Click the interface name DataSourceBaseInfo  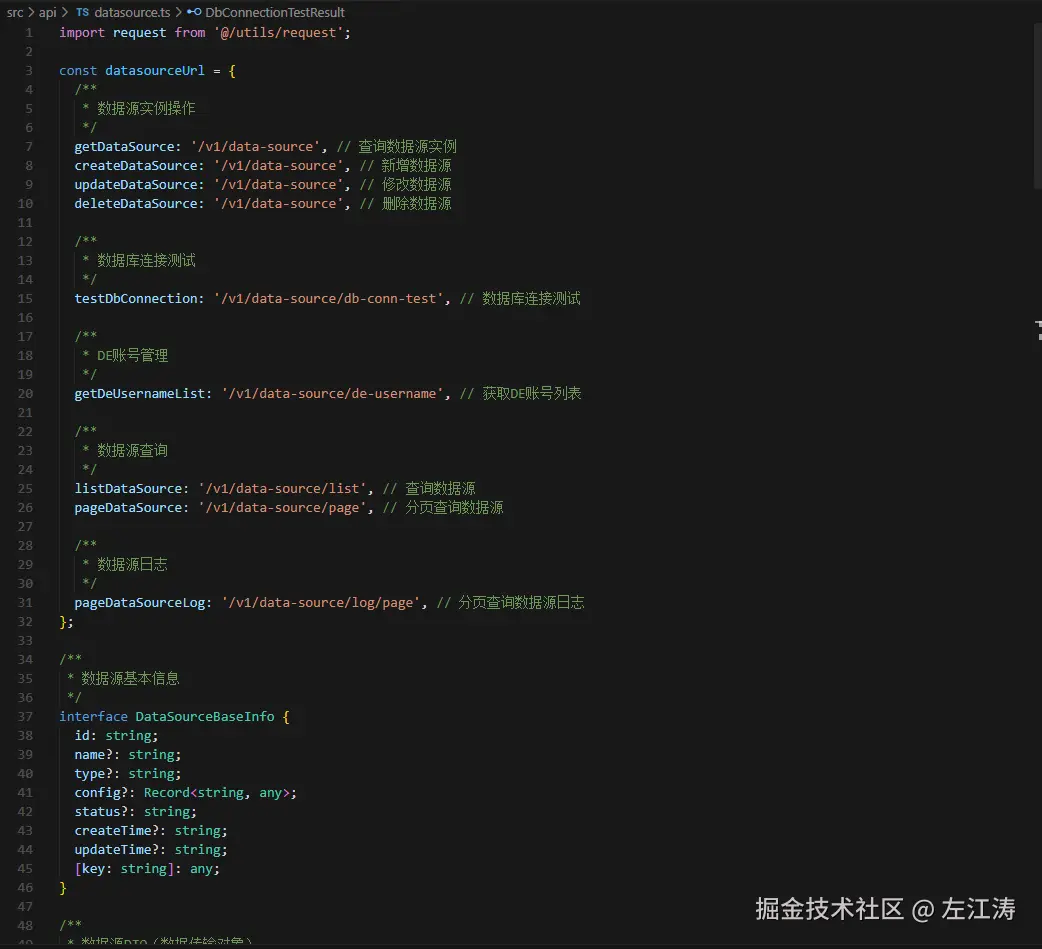205,716
